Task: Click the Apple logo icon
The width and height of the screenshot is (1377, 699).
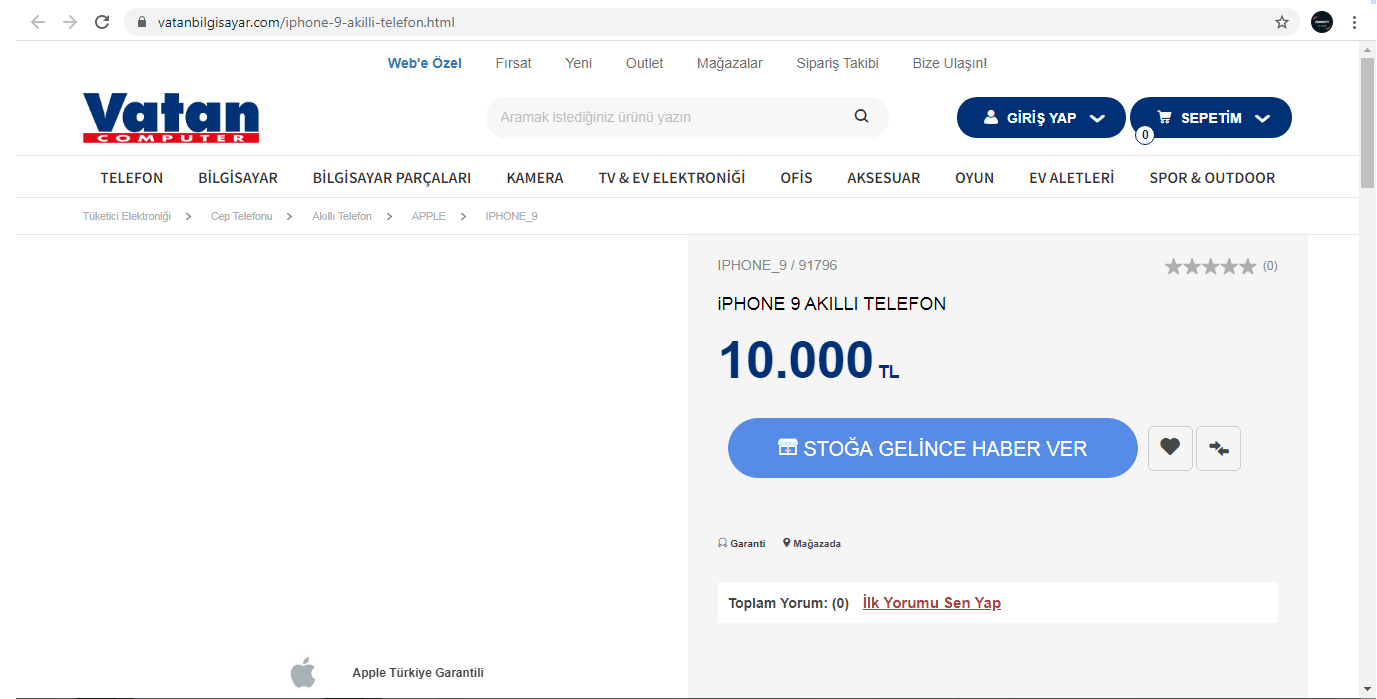Action: tap(303, 672)
